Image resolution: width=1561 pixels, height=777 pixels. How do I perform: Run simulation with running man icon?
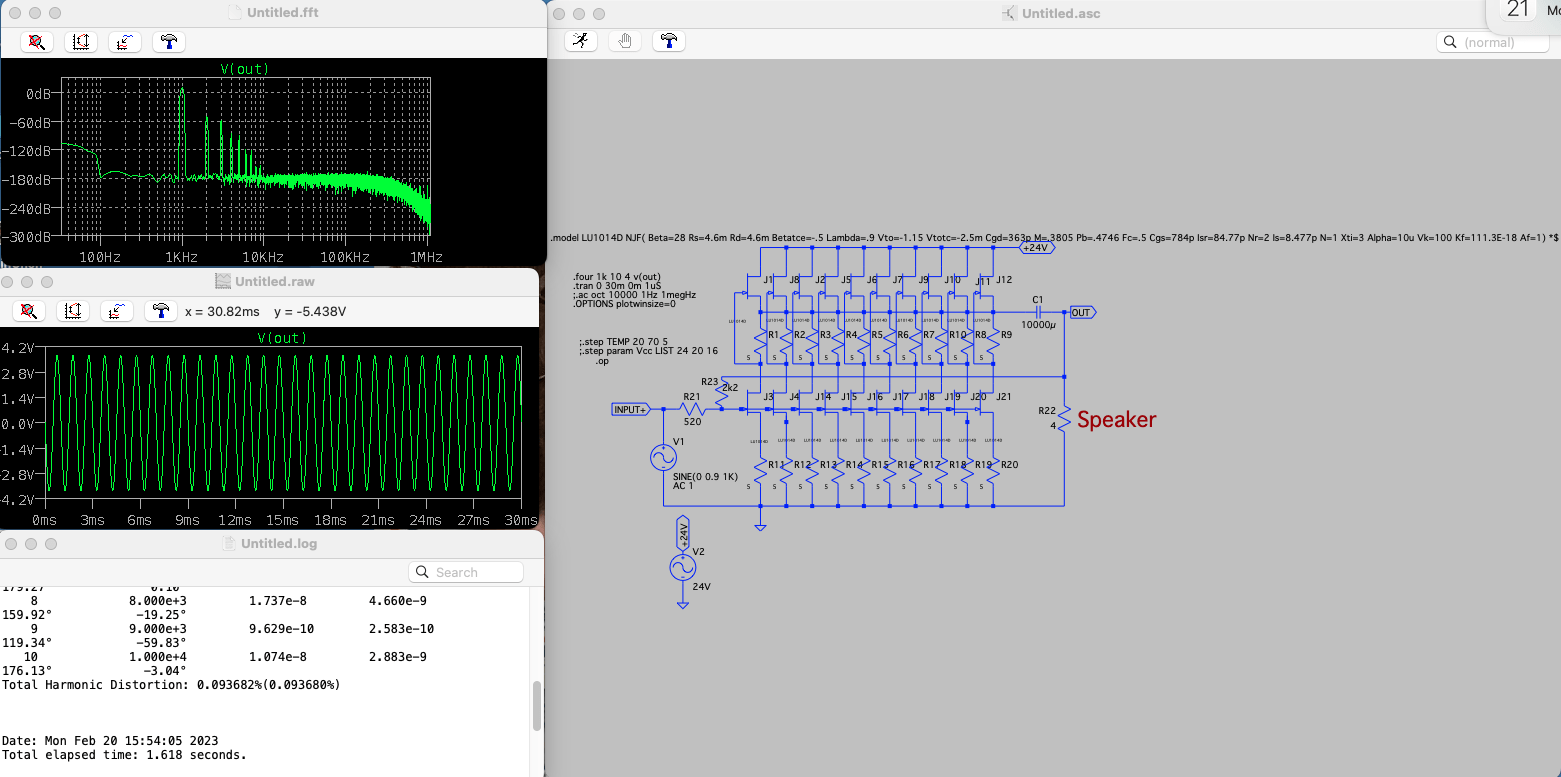pos(581,41)
